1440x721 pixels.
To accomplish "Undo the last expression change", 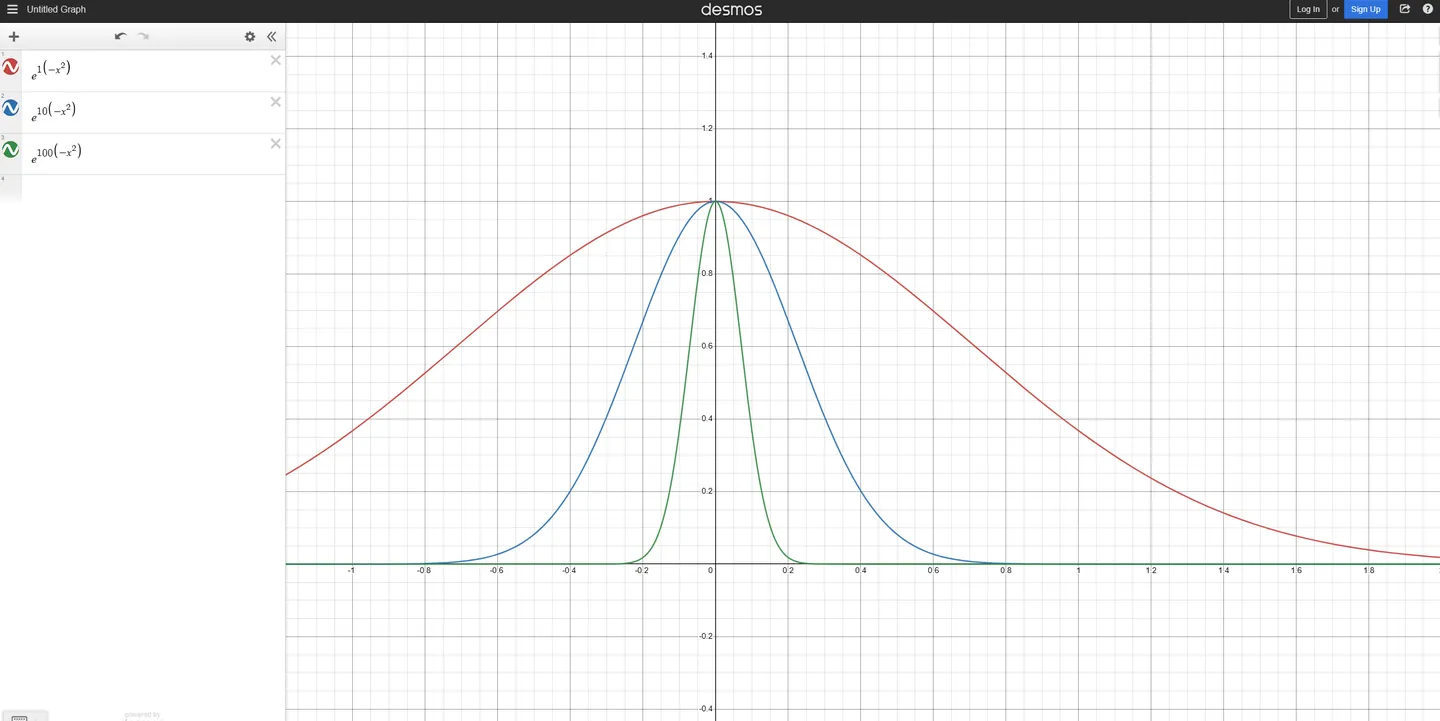I will coord(120,37).
